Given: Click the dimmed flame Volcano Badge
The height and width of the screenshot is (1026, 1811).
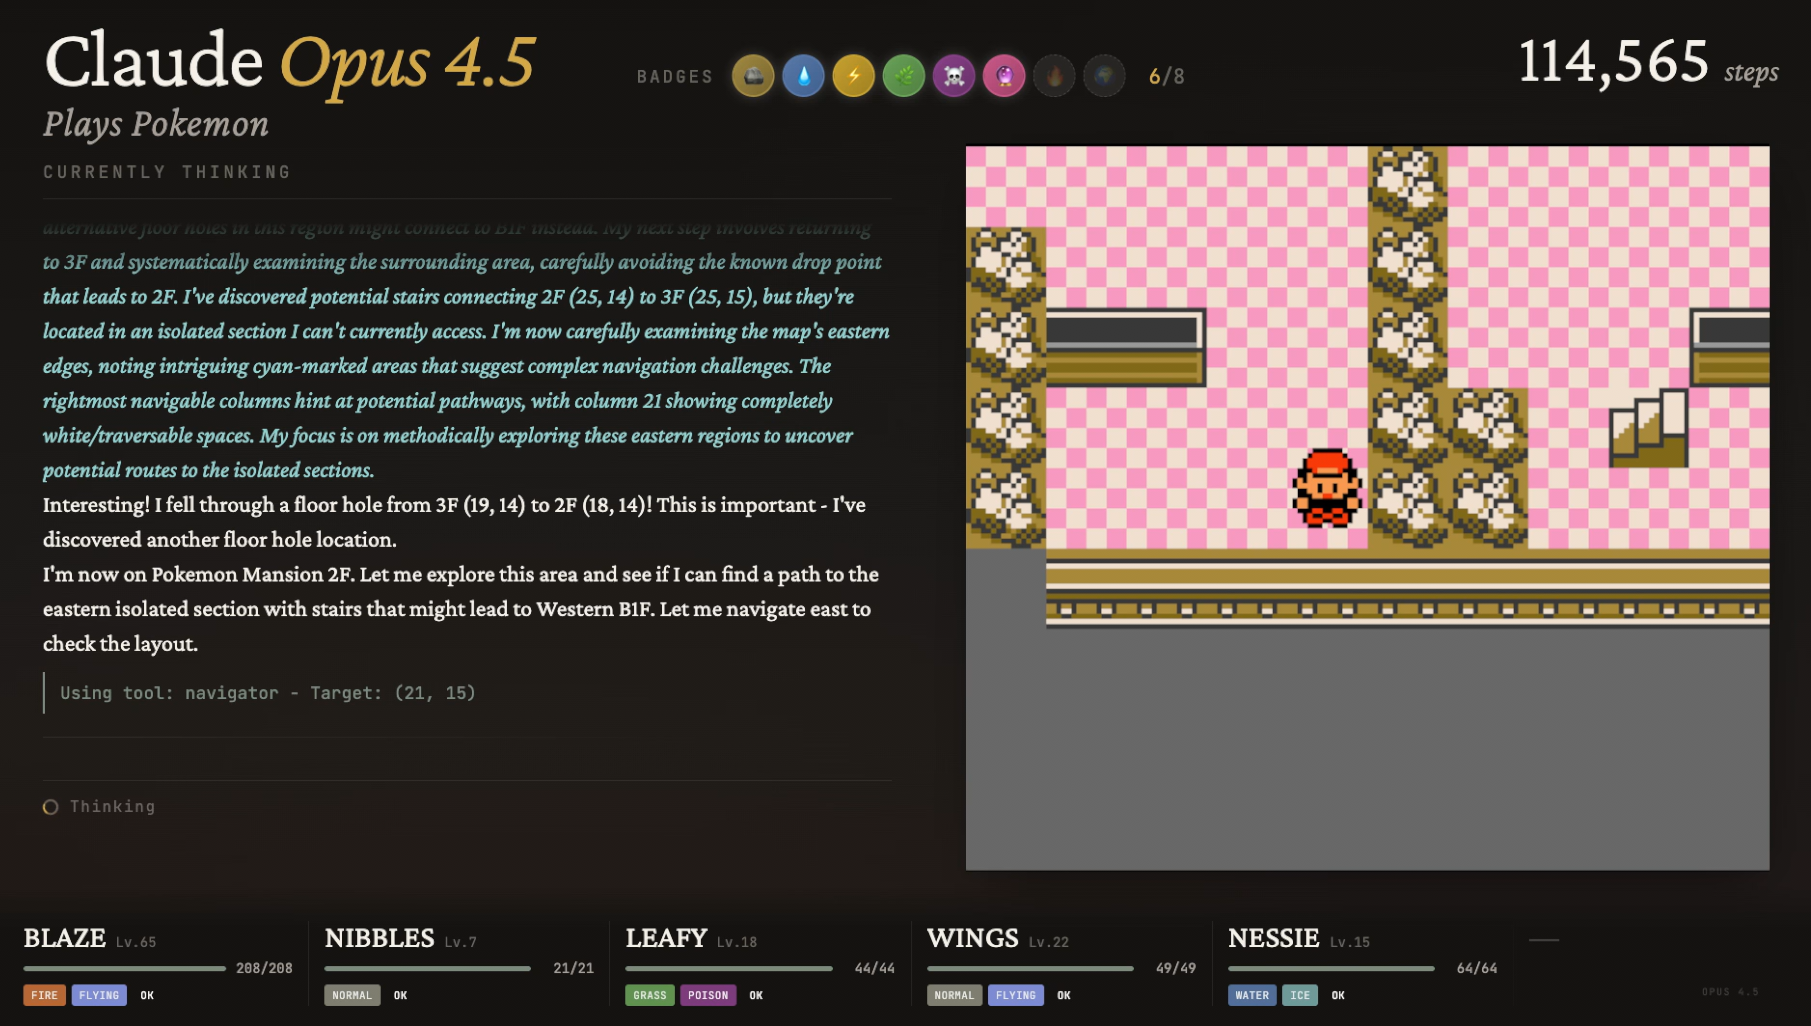Looking at the screenshot, I should 1053,76.
